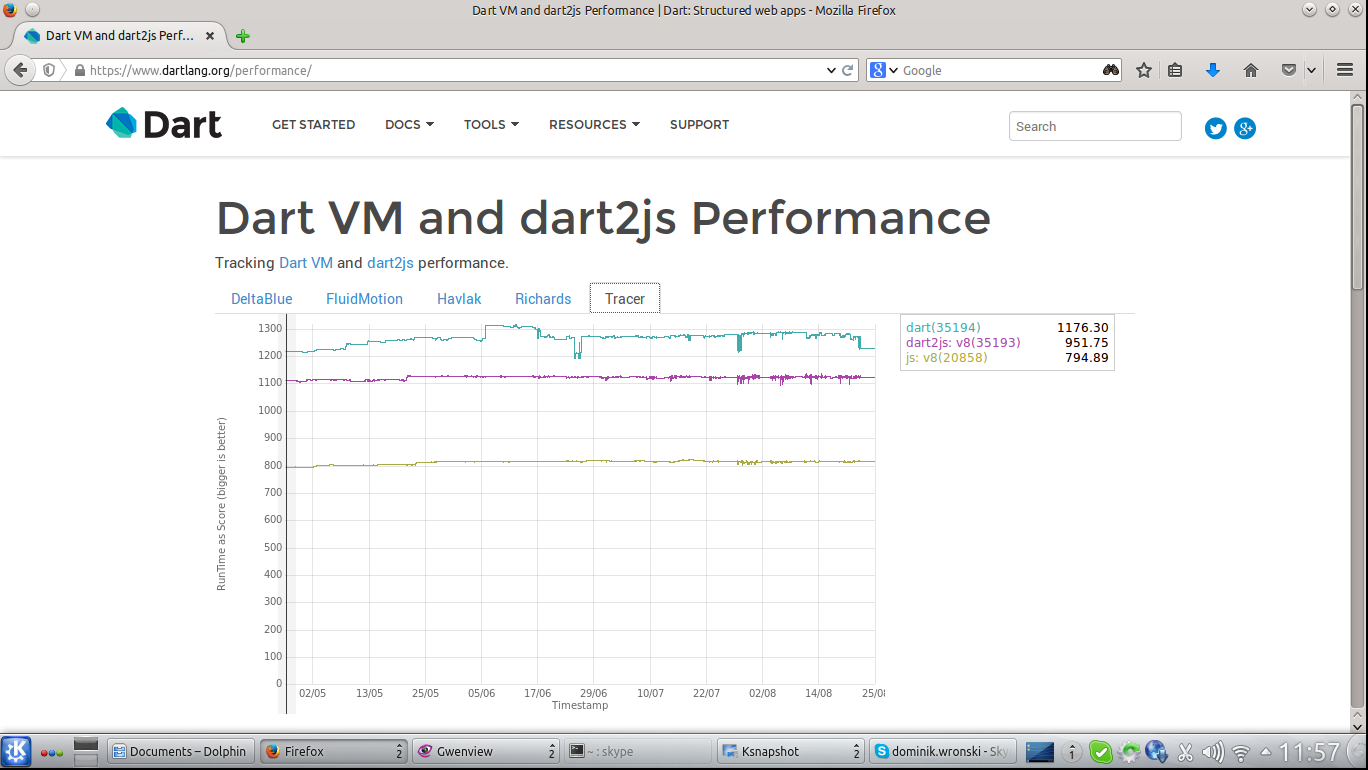Expand Ksnapshot taskbar group arrow

click(856, 751)
